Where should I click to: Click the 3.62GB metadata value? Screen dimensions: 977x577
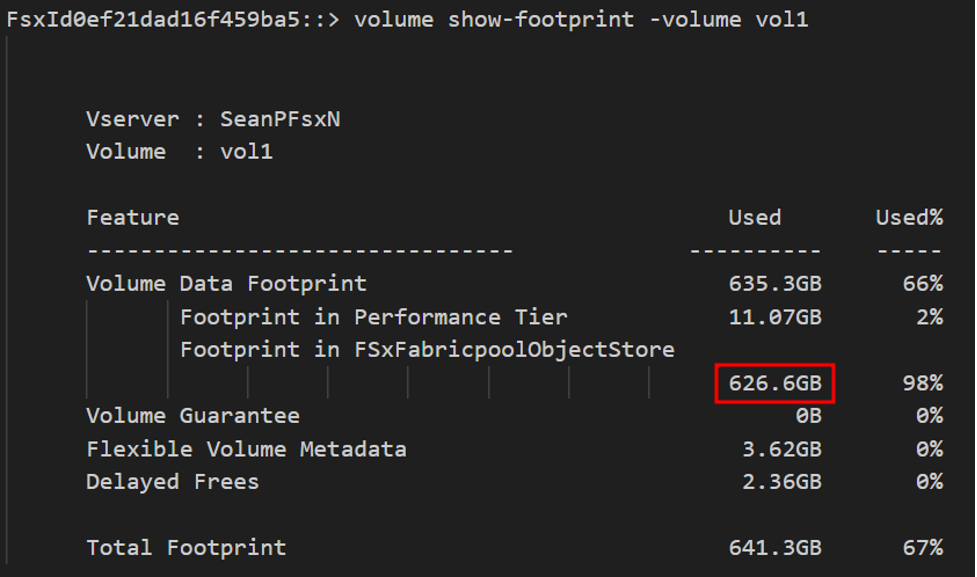tap(781, 449)
